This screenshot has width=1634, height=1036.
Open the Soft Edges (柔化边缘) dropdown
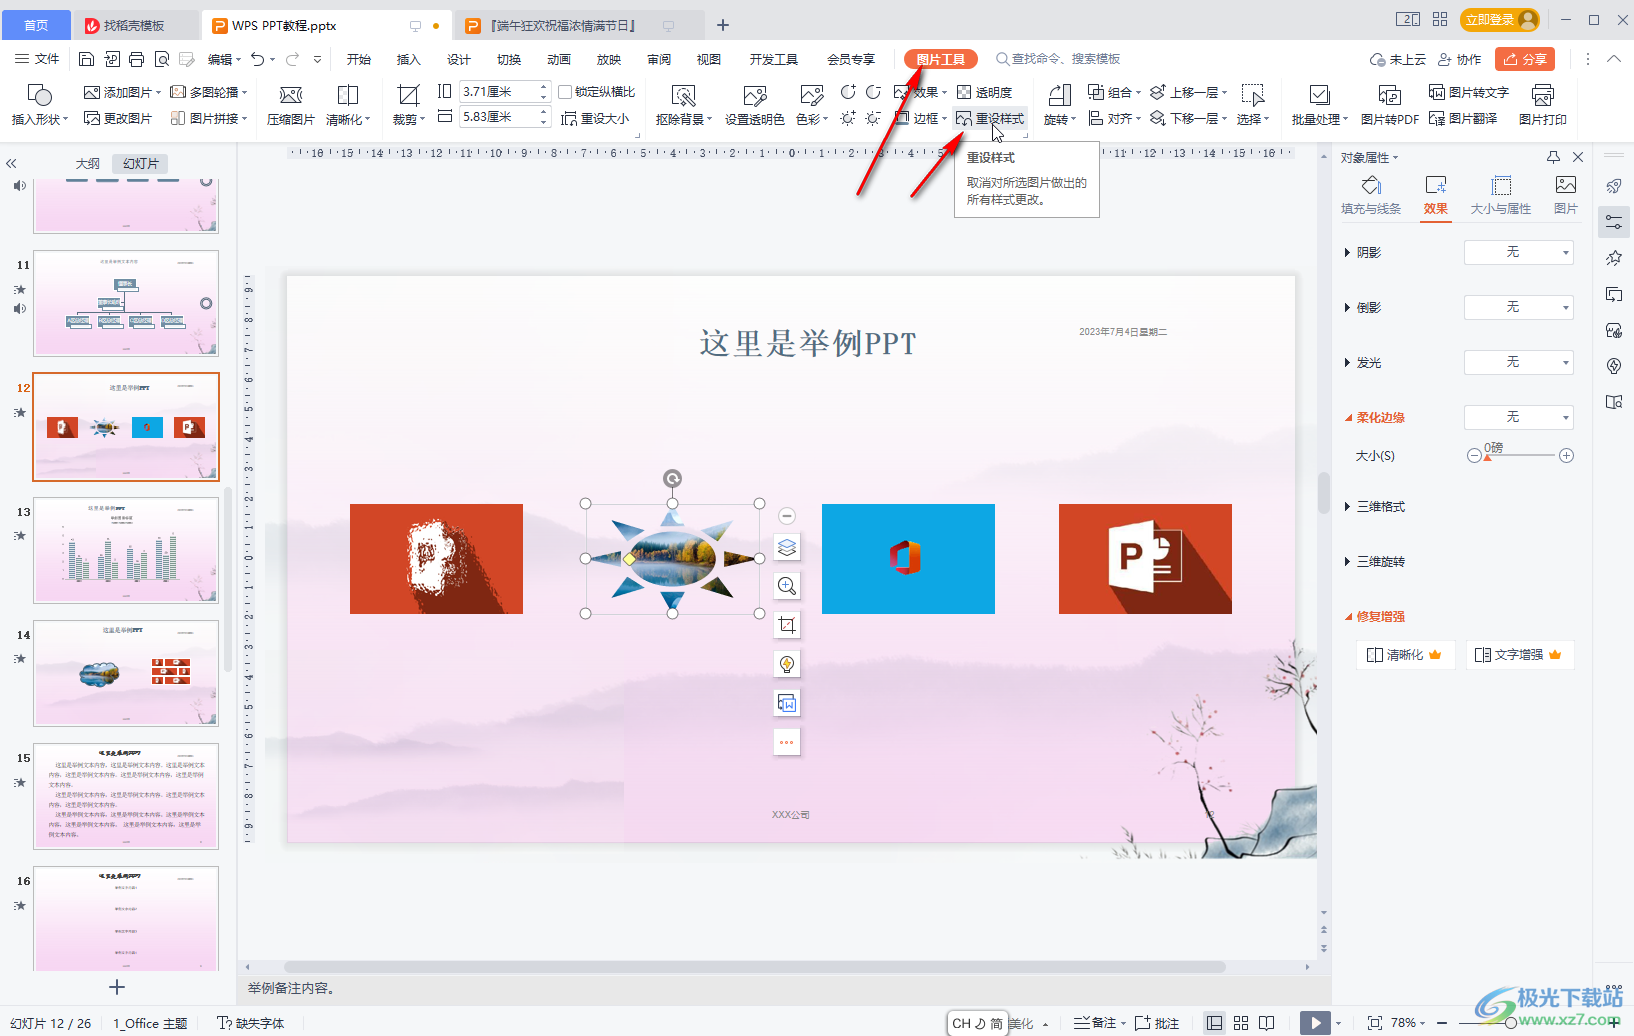pos(1519,418)
